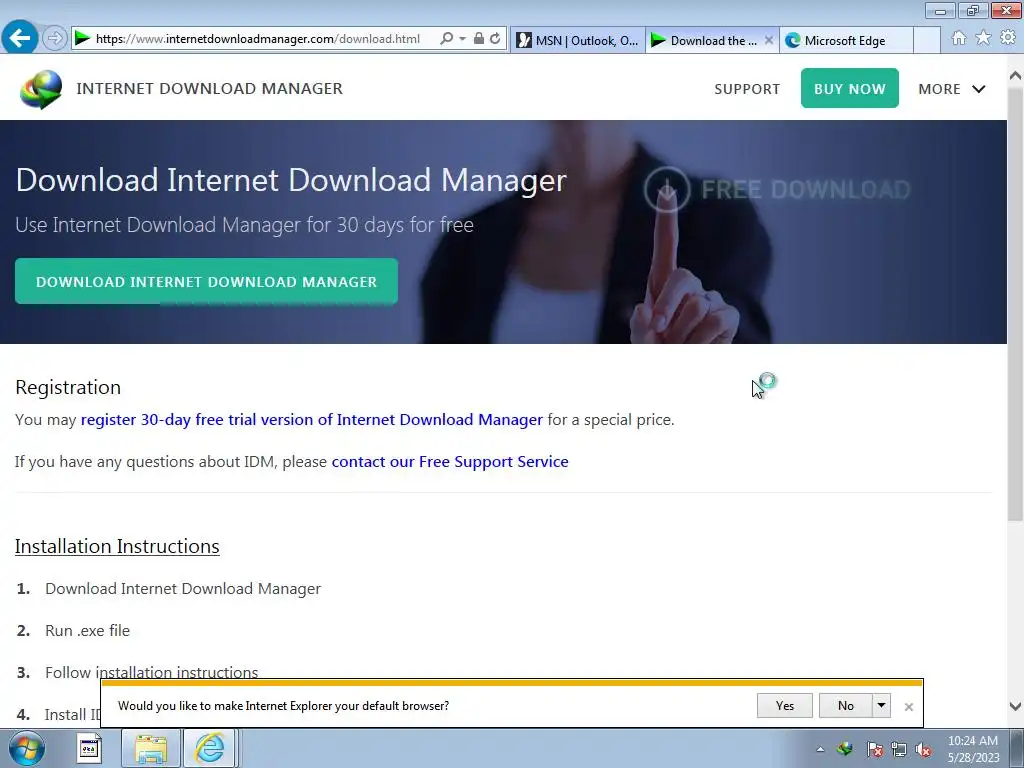Click the IDM globe logo

click(41, 89)
